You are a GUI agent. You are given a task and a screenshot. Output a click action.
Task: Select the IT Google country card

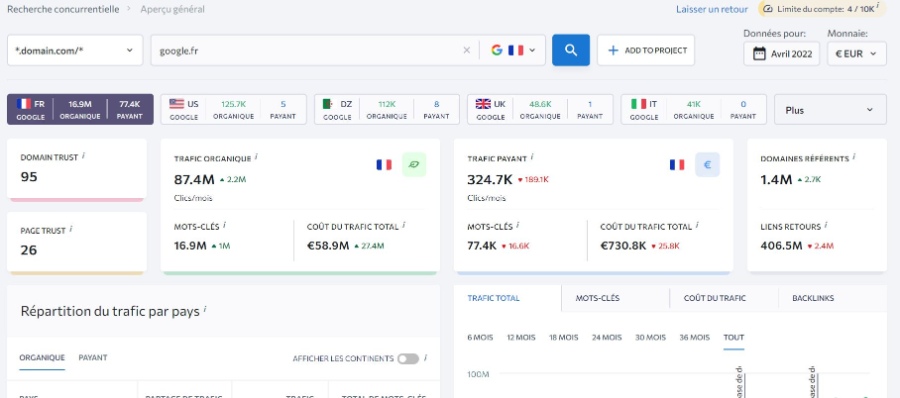point(693,109)
